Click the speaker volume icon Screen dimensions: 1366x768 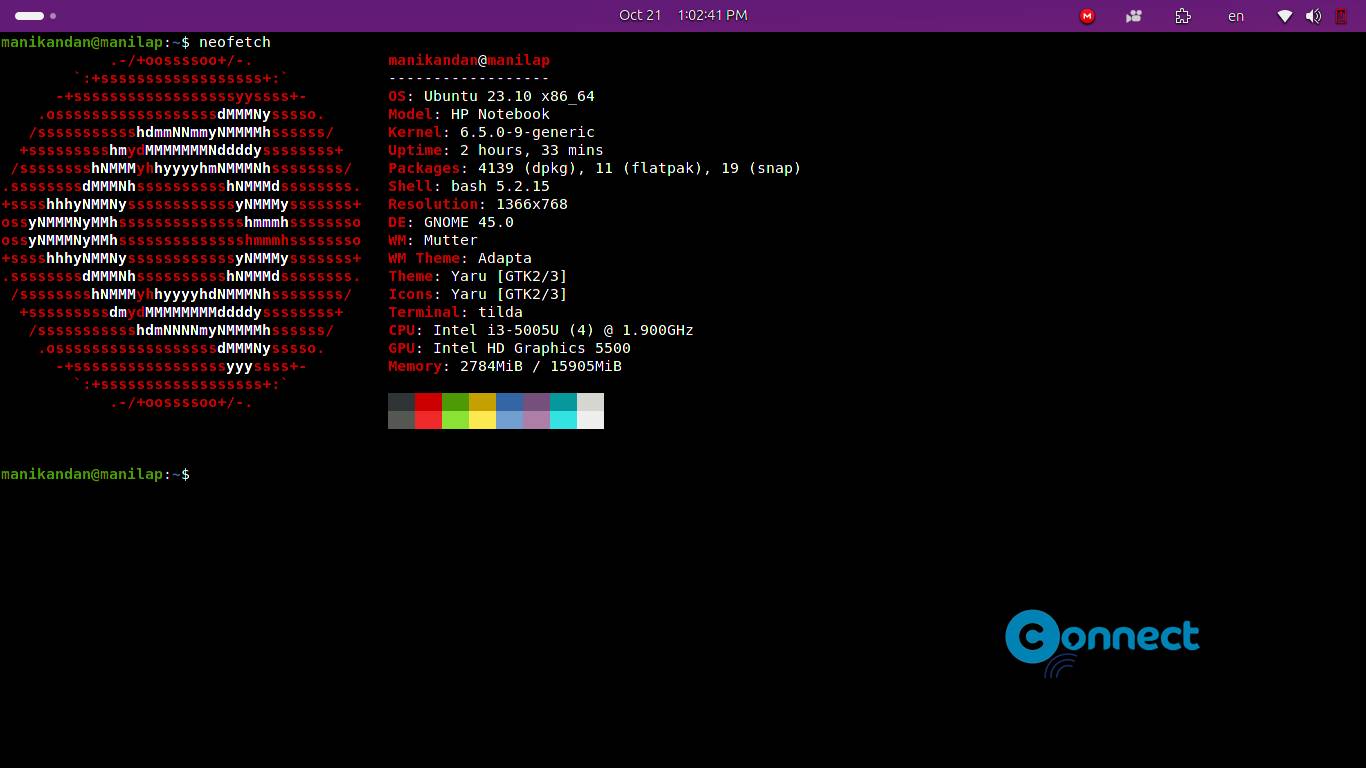point(1313,16)
